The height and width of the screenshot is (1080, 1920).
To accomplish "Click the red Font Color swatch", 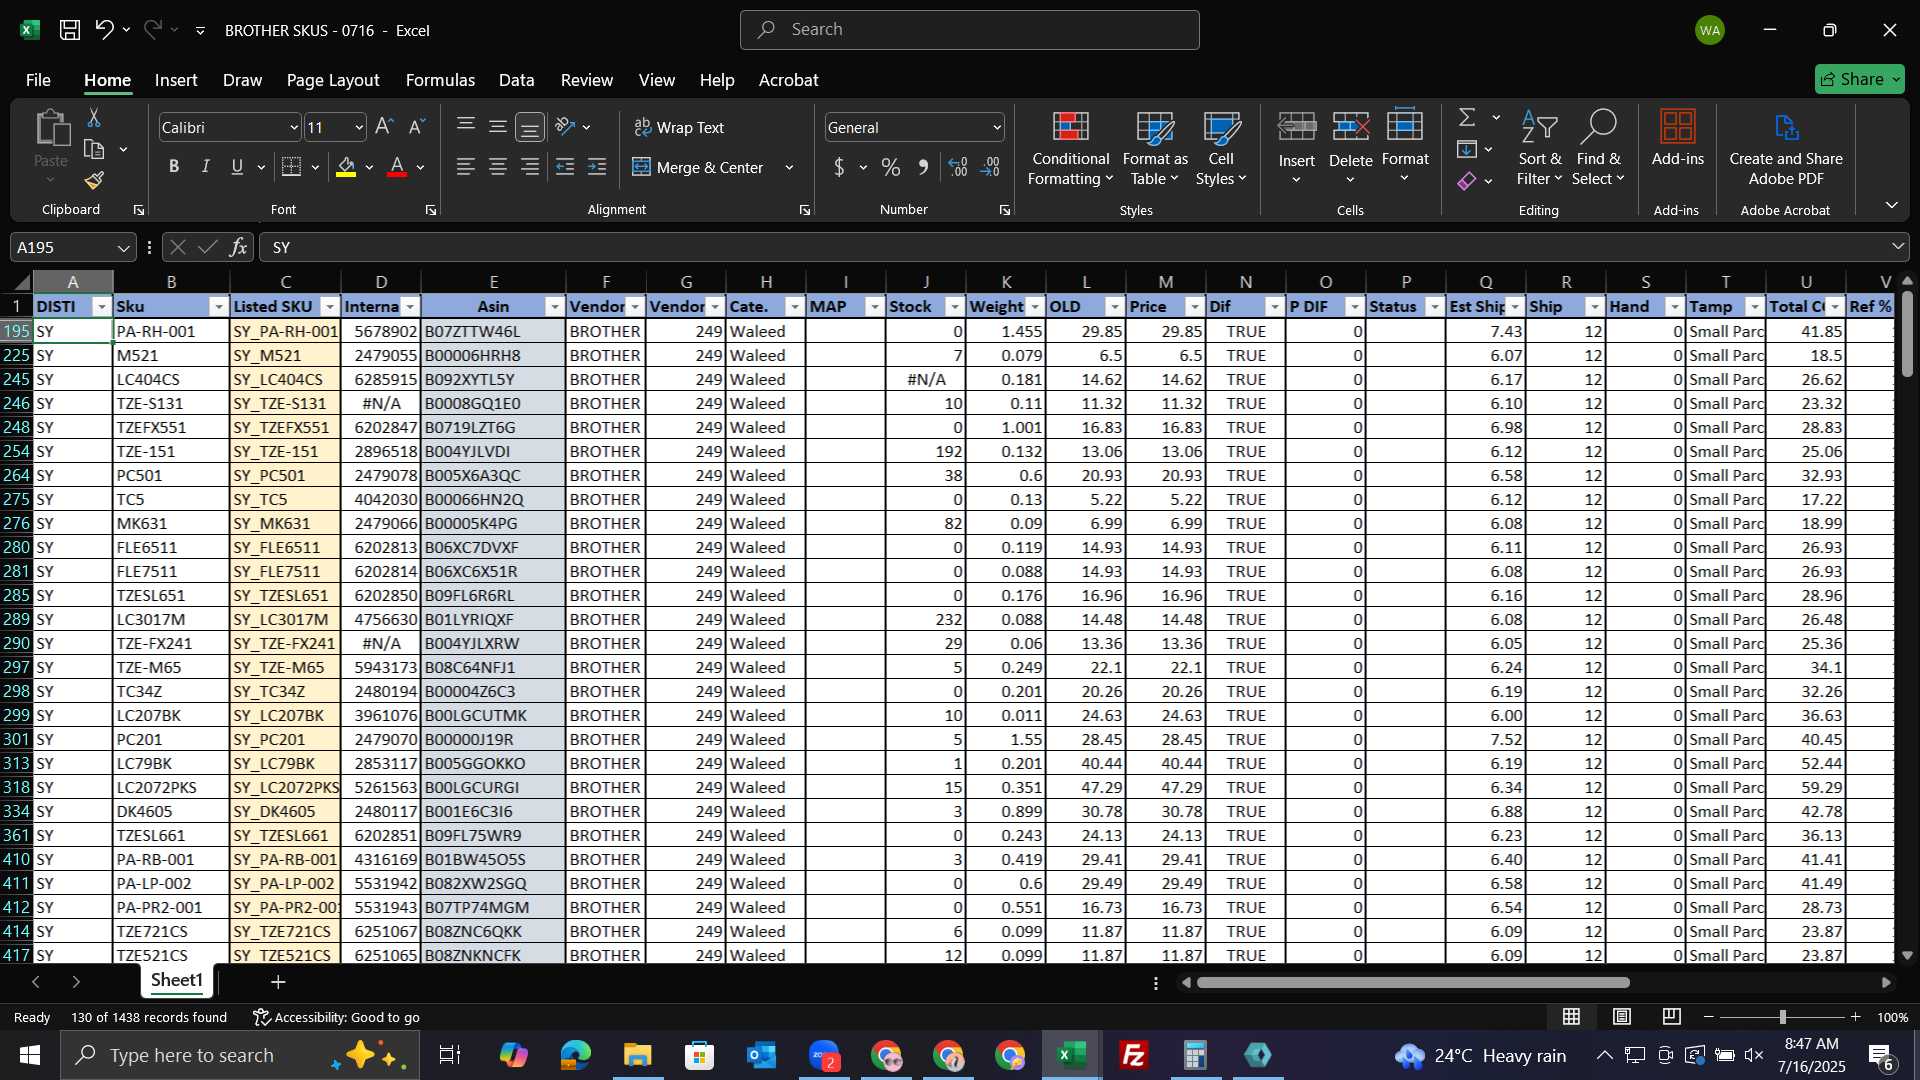I will pos(397,167).
